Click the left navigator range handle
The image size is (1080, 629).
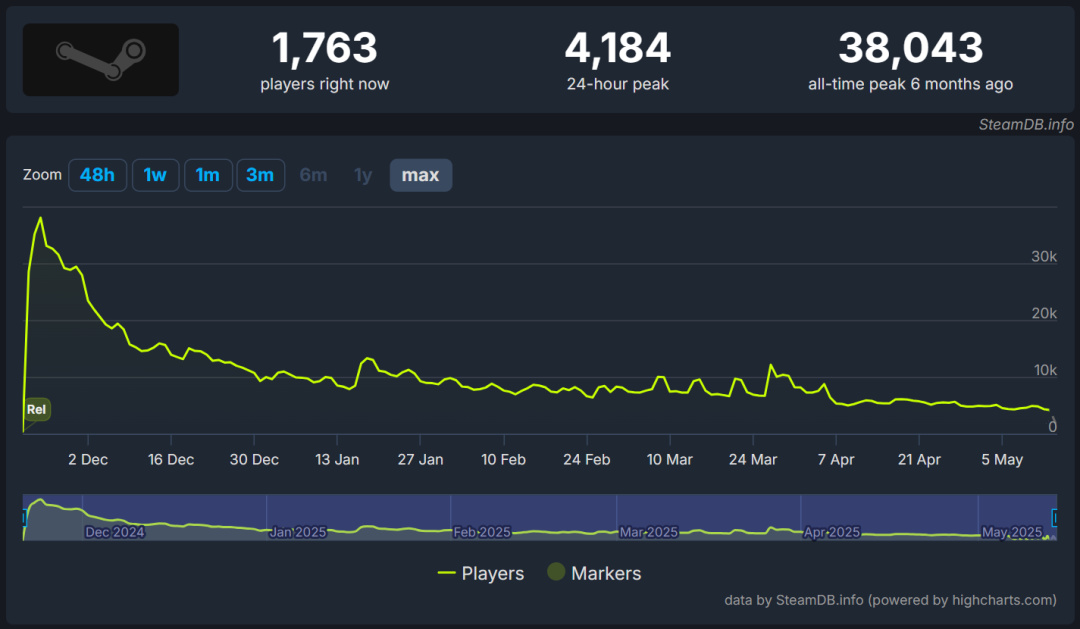24,517
